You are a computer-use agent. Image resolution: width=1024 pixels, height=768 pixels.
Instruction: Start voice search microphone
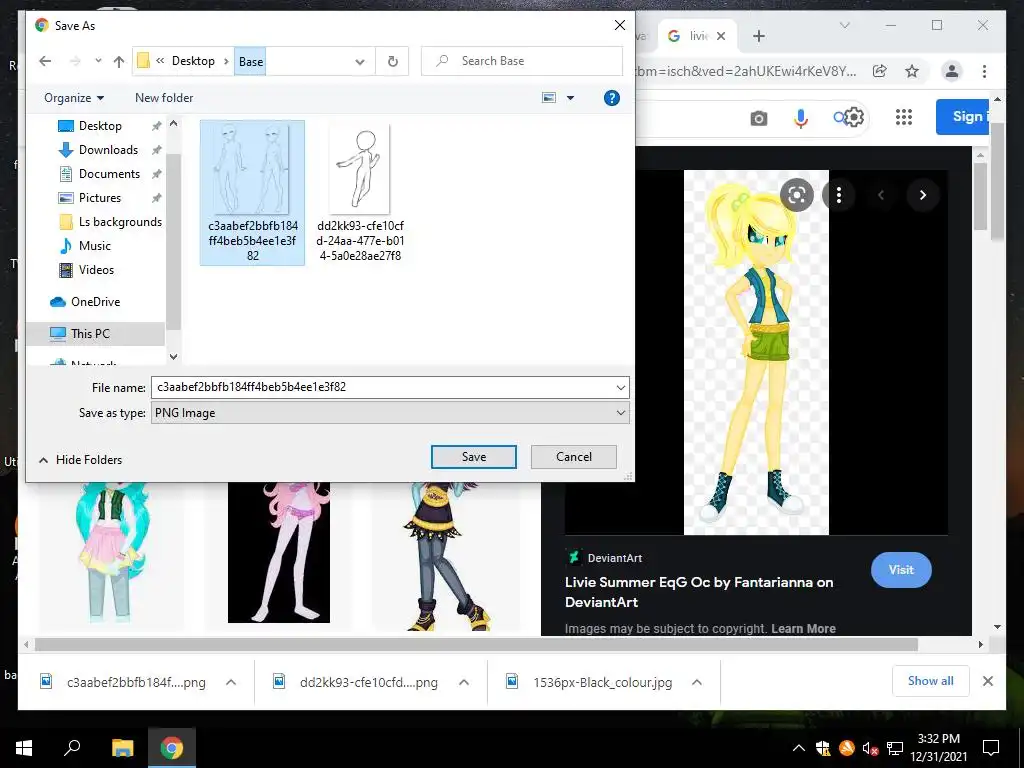801,118
